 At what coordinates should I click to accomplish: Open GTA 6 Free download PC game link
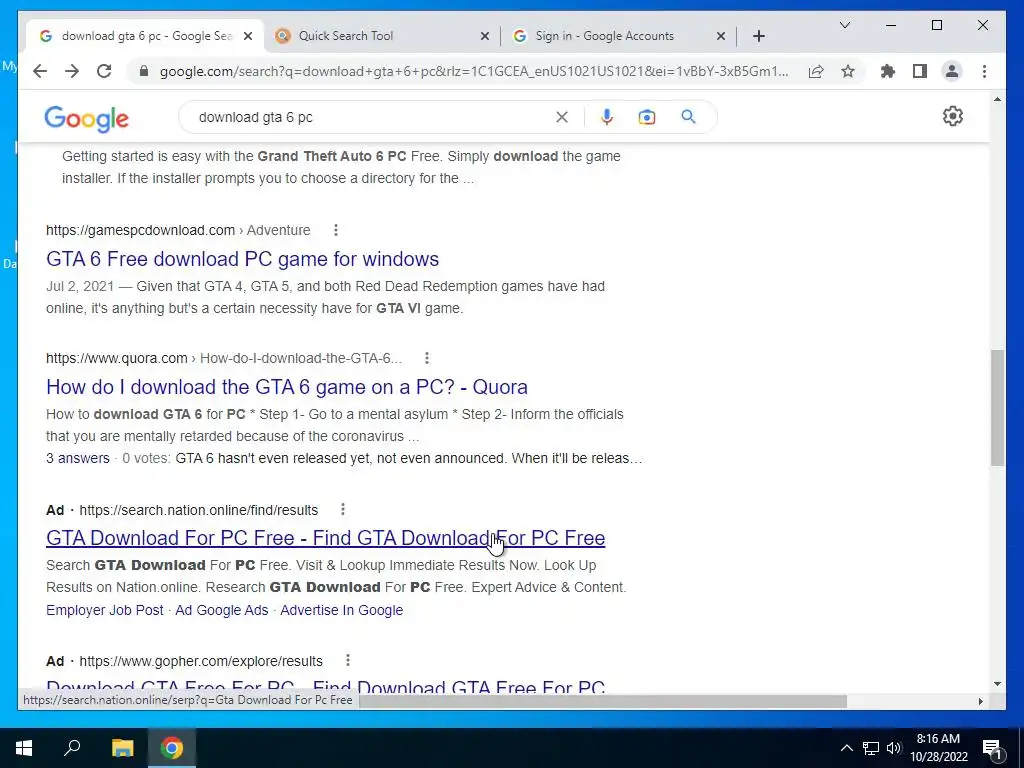(x=242, y=259)
